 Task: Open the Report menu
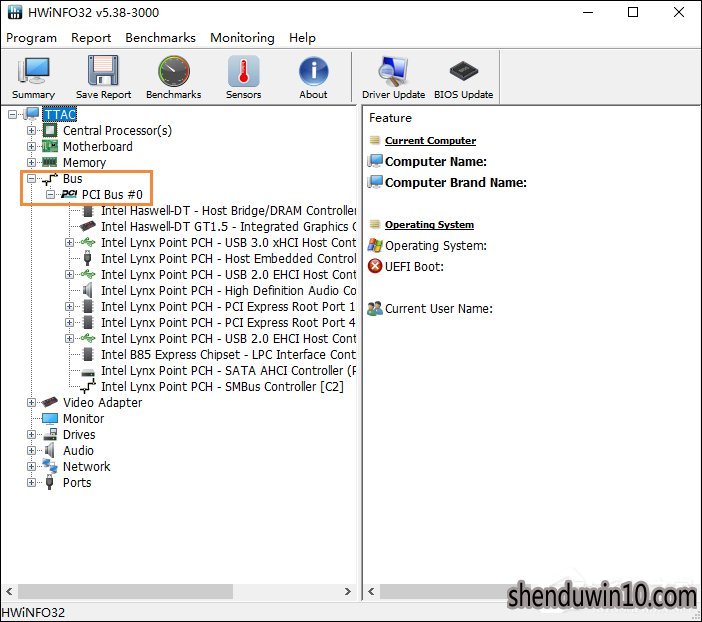pos(91,38)
